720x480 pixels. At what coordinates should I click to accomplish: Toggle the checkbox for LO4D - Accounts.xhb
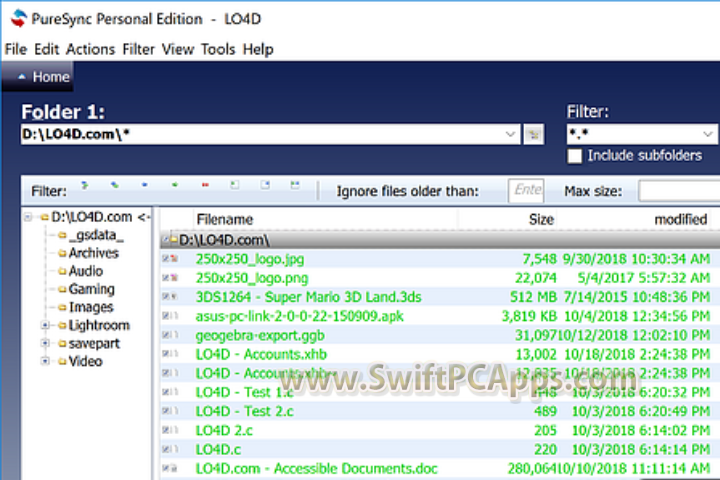166,354
